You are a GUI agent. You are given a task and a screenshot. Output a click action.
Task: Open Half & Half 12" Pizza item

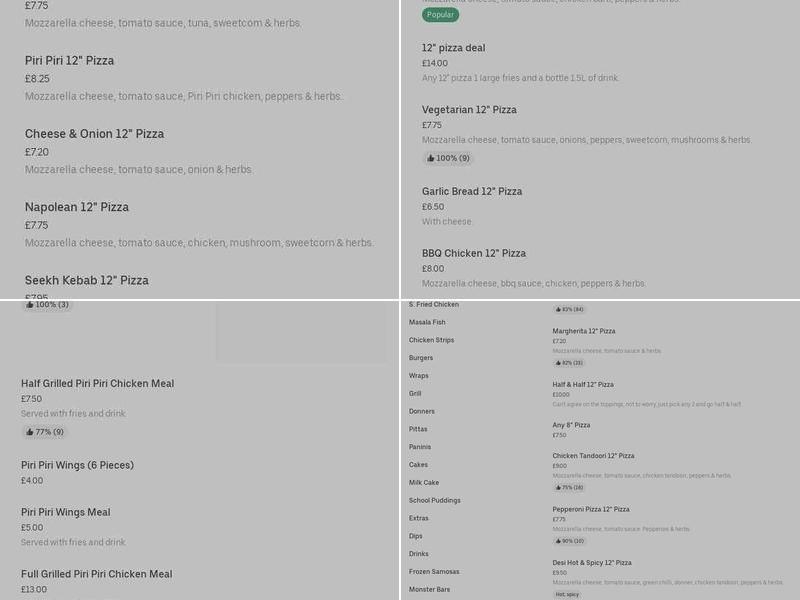coord(583,385)
